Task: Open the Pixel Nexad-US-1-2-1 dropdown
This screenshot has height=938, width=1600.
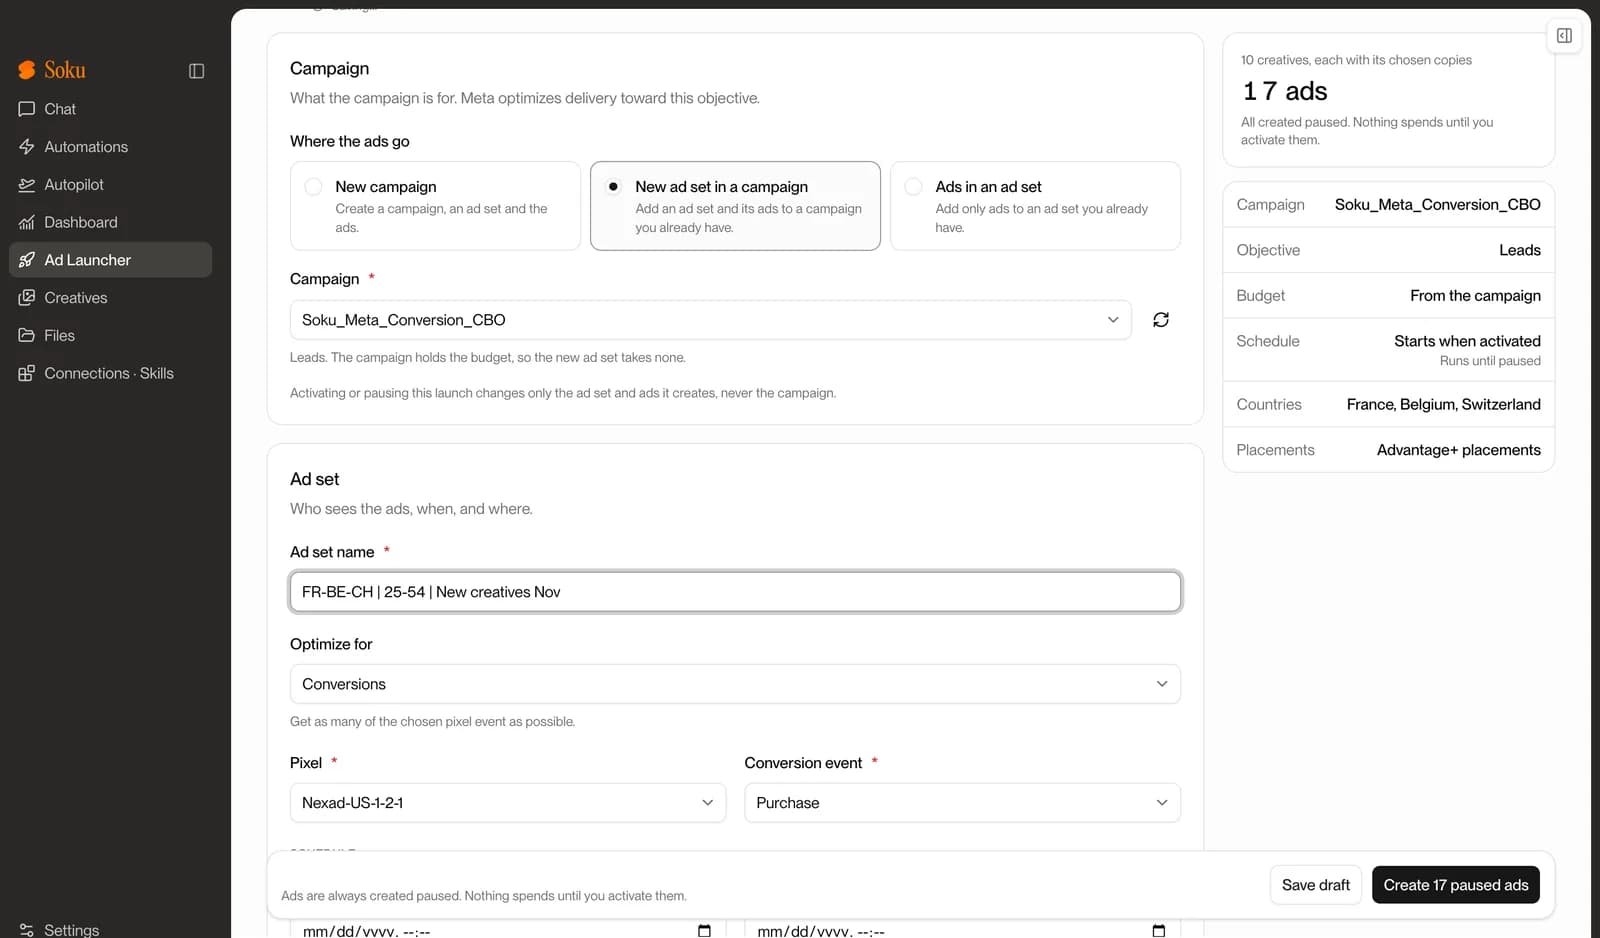Action: (508, 803)
